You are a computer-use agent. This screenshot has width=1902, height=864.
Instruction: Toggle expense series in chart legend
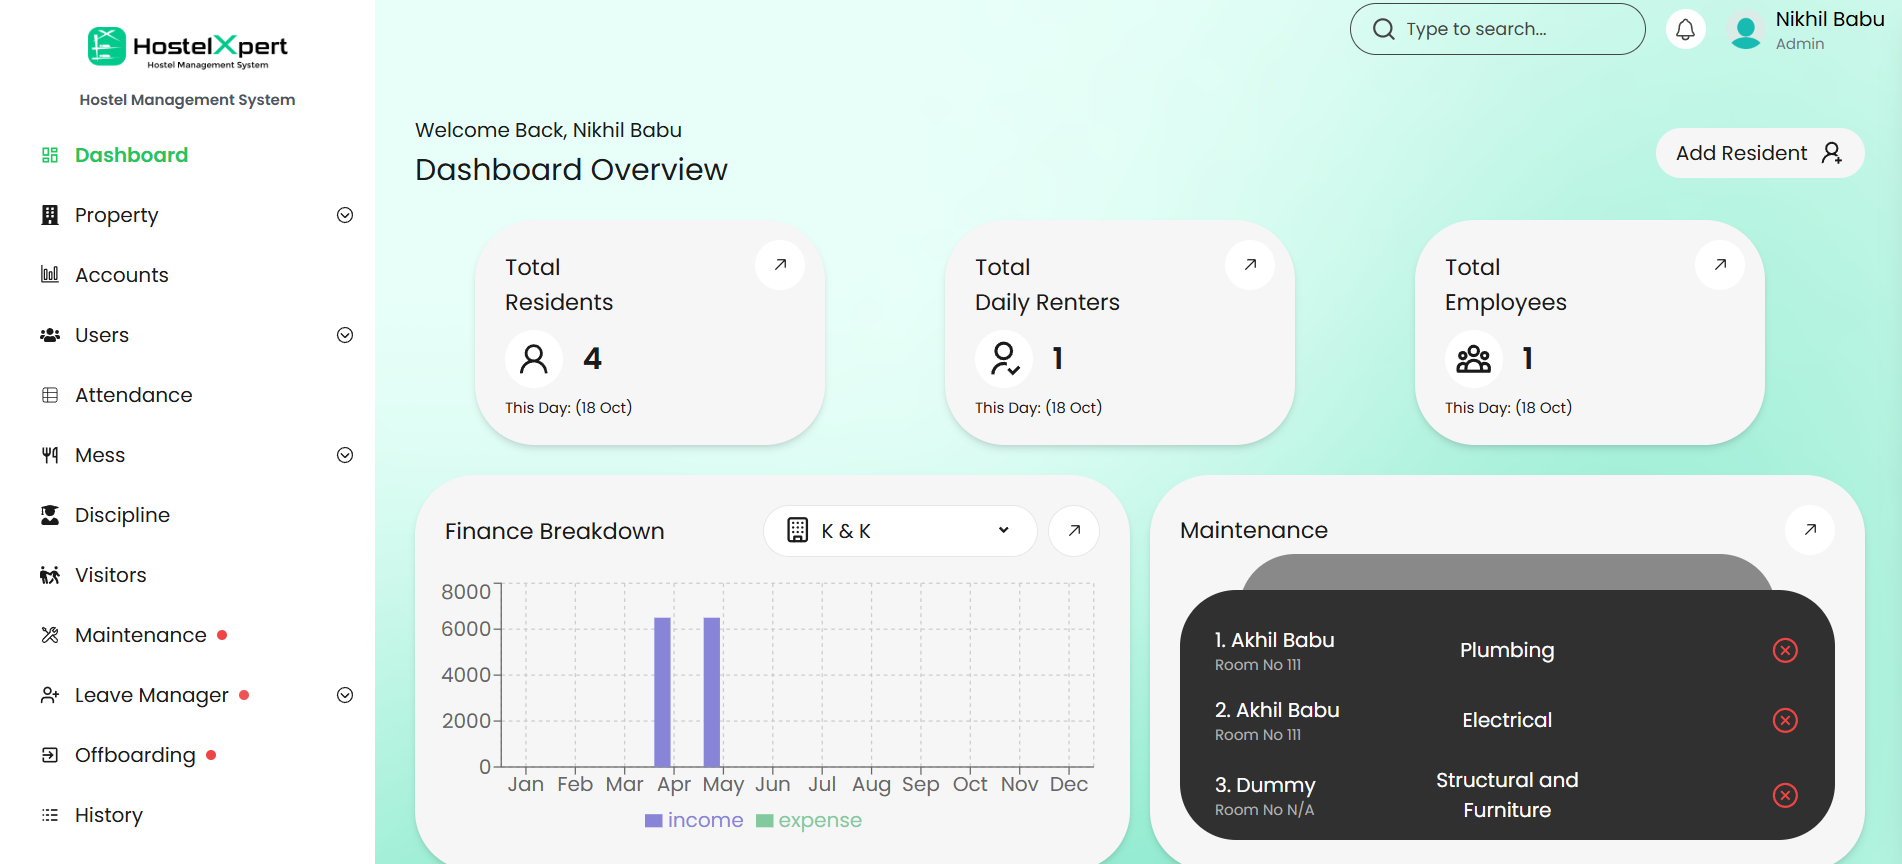click(x=809, y=821)
